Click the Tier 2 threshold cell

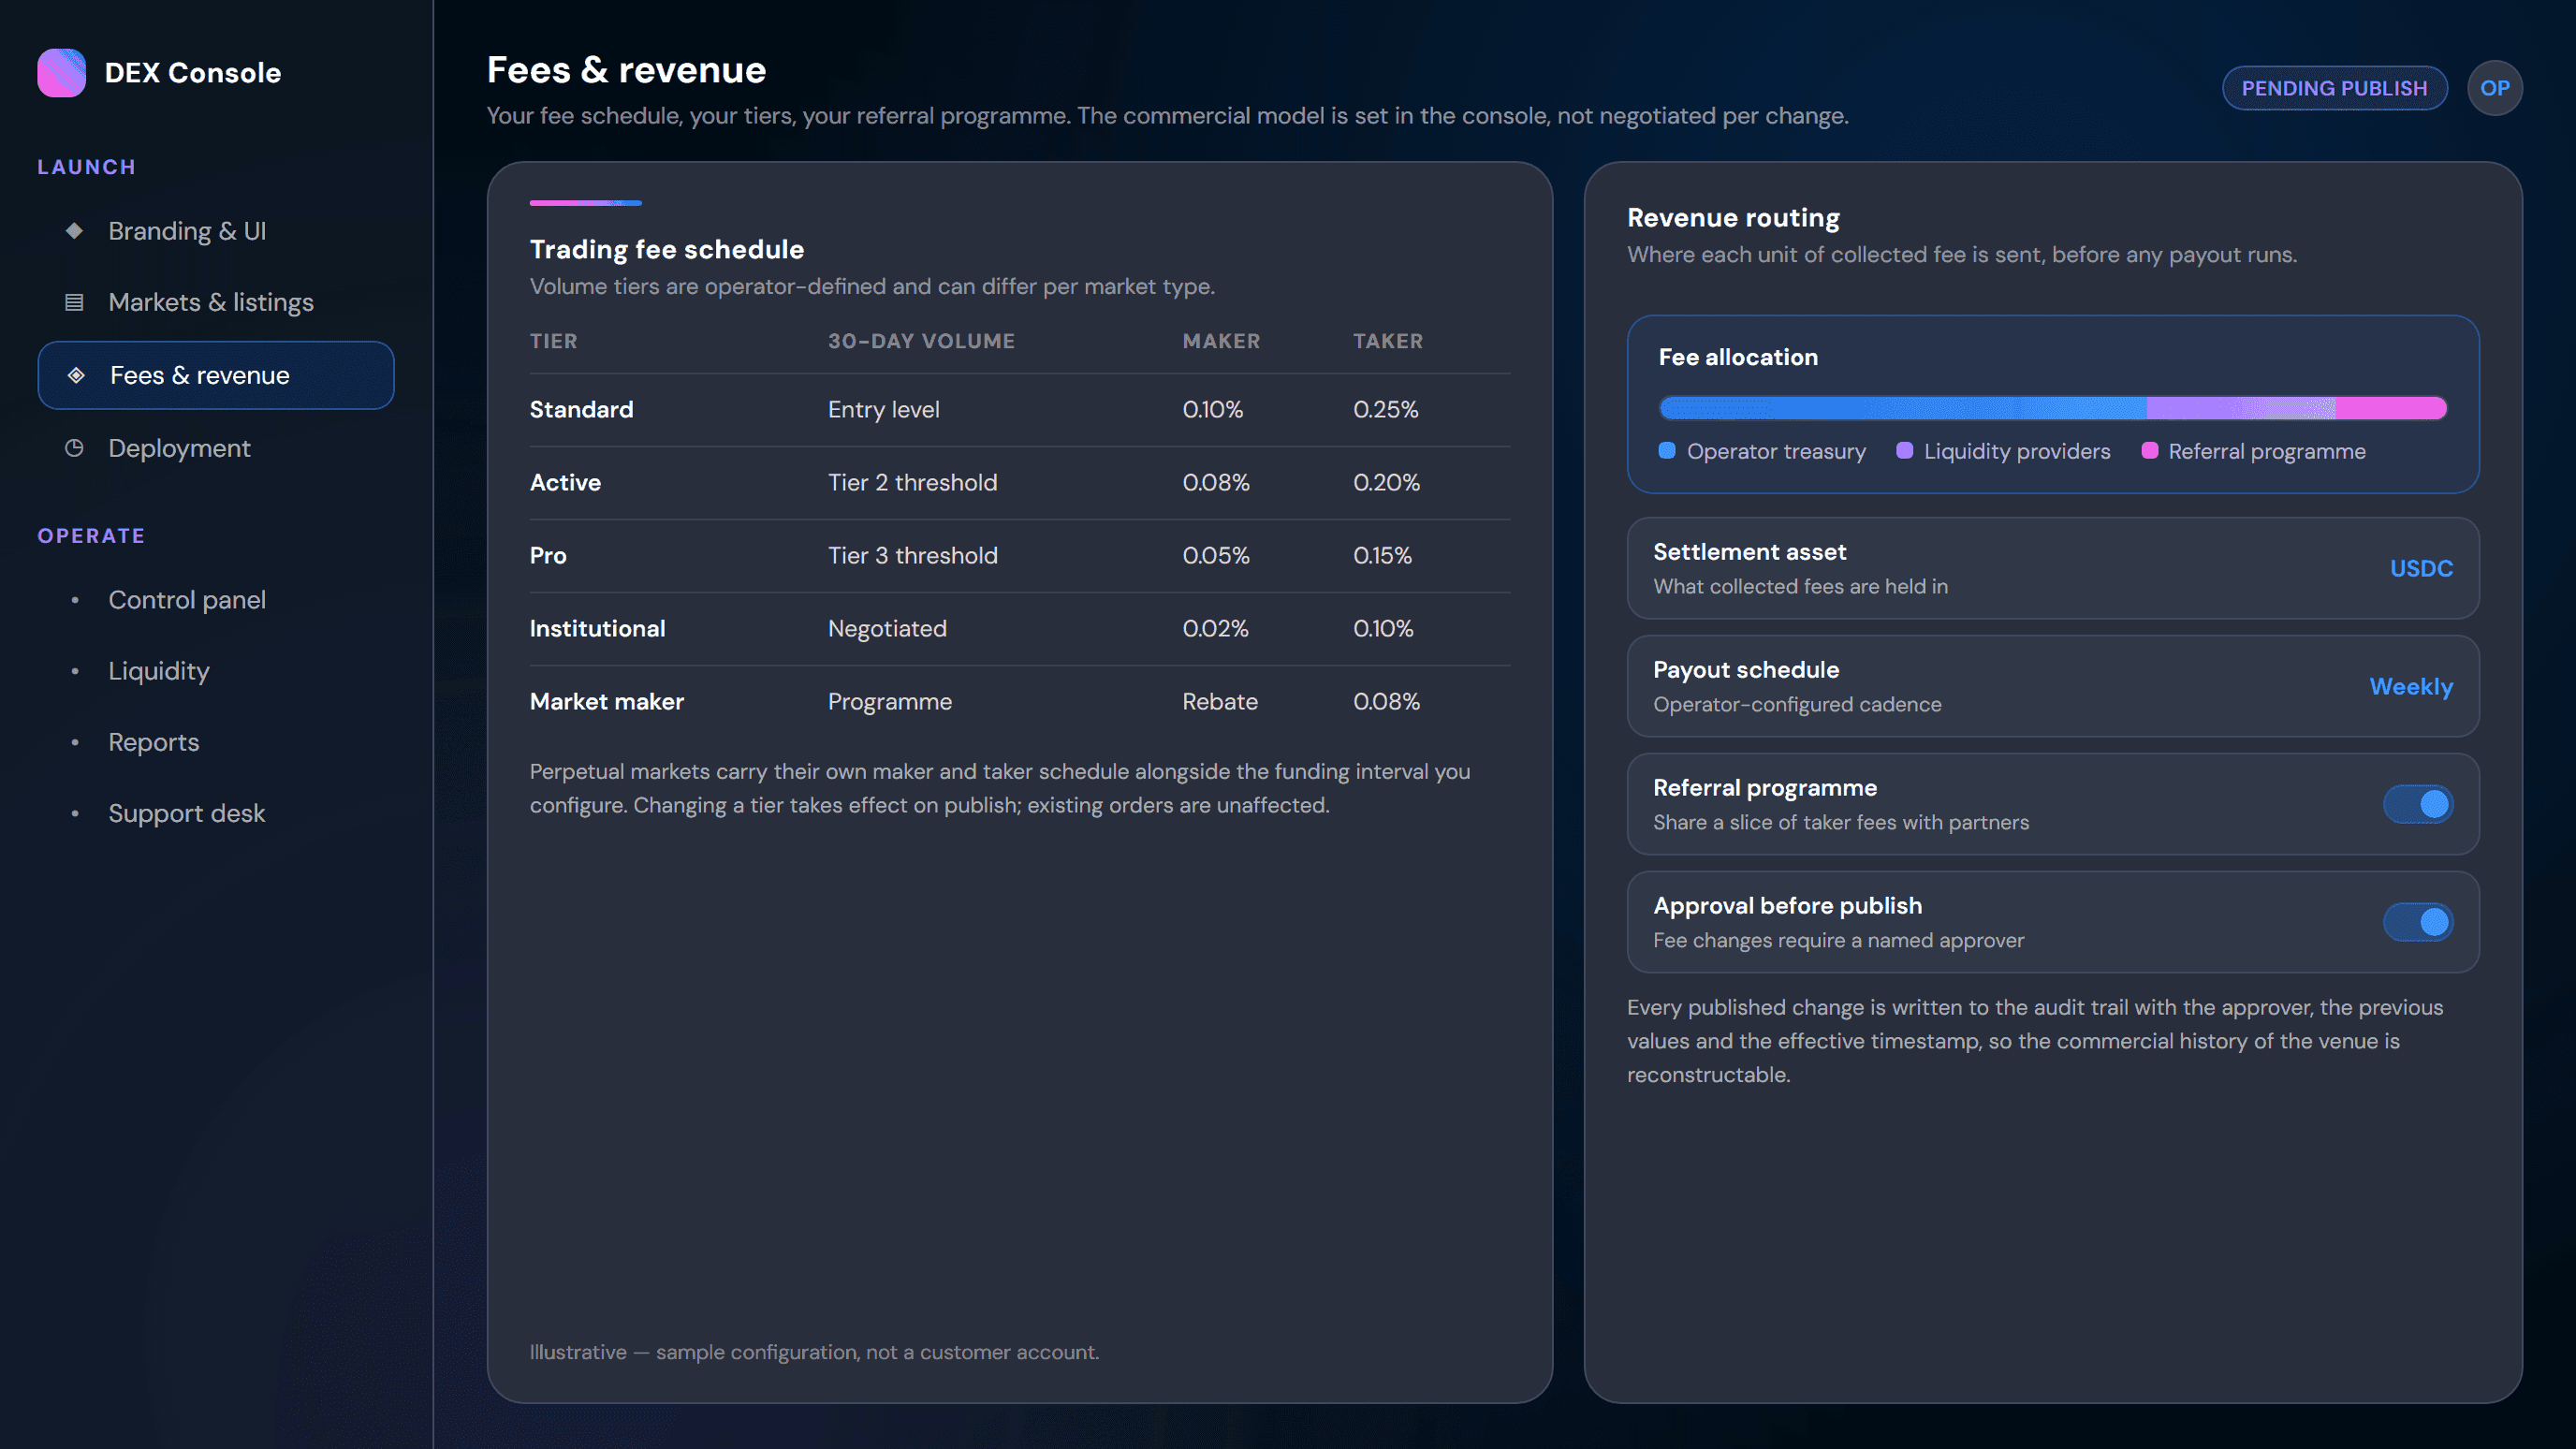point(912,482)
